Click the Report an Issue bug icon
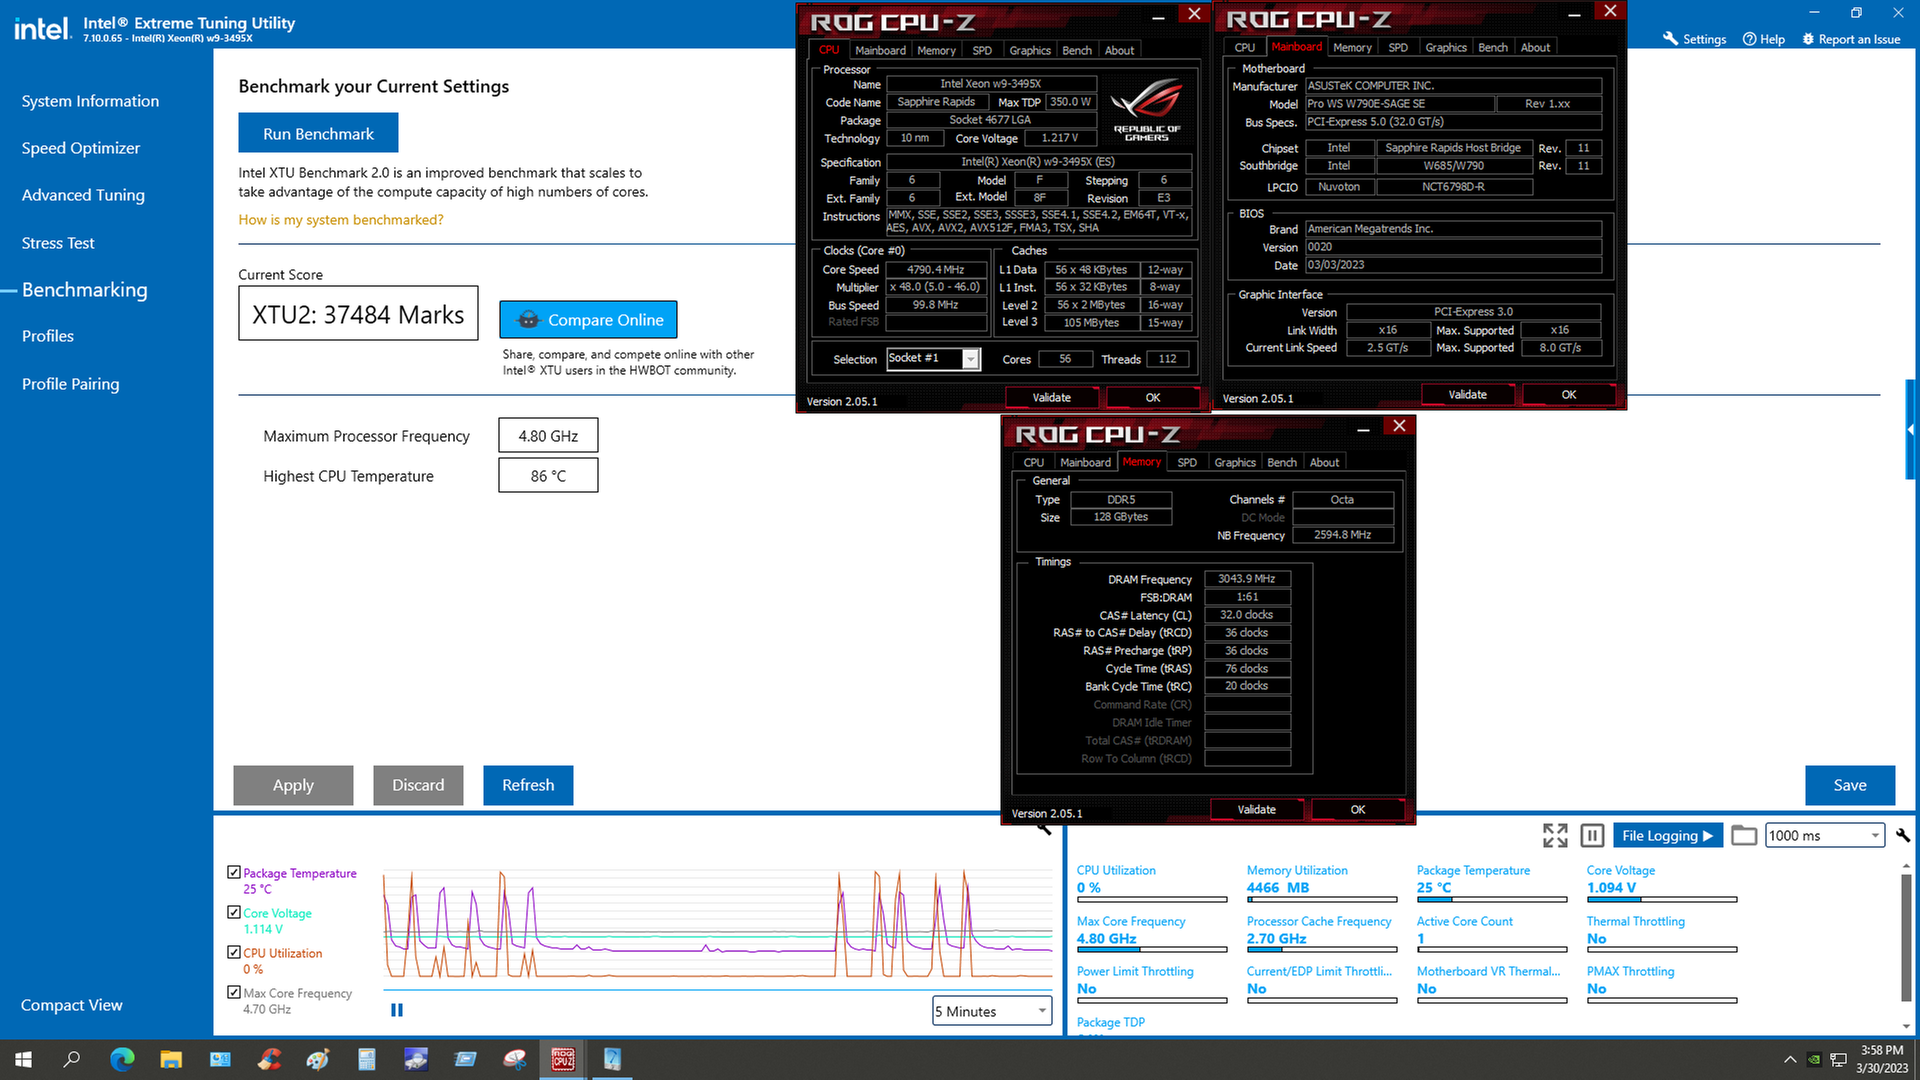1920x1080 pixels. coord(1808,39)
